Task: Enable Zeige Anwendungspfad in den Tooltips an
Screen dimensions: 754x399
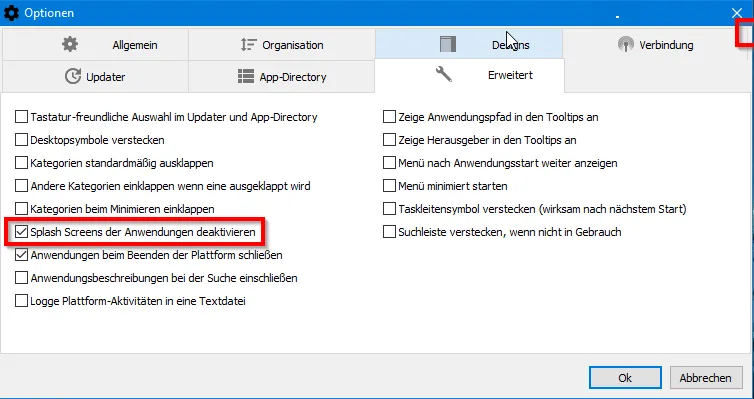Action: (389, 117)
